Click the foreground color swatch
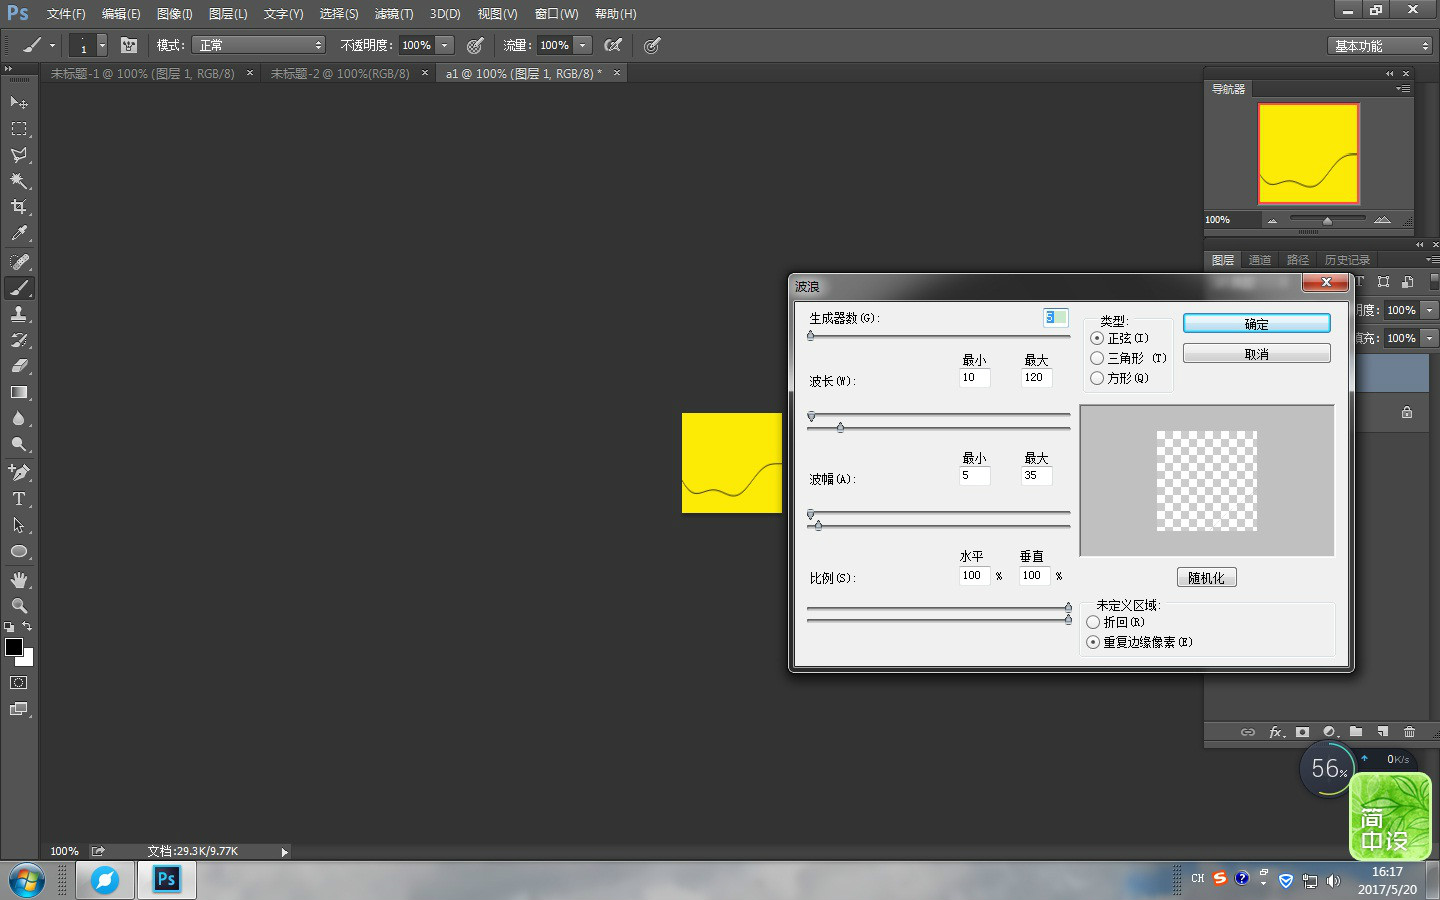 pyautogui.click(x=14, y=647)
